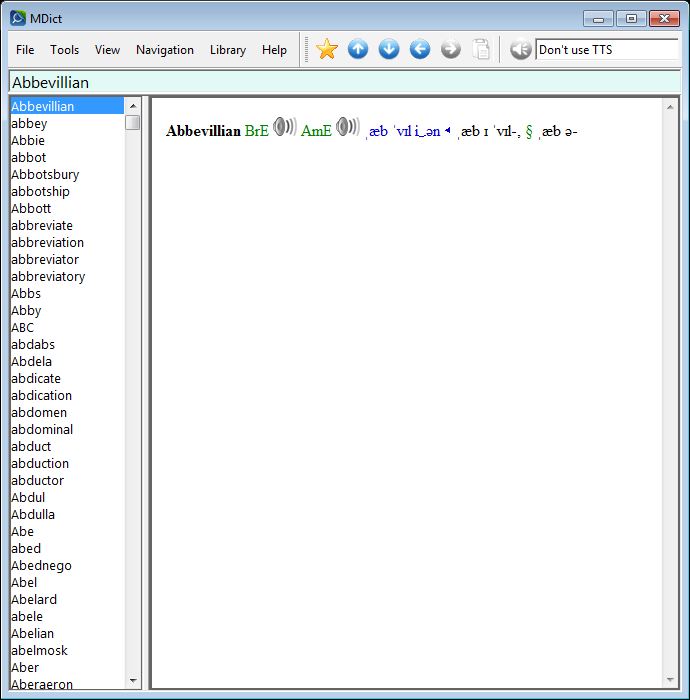Image resolution: width=690 pixels, height=700 pixels.
Task: Open the "Don't use TTS" combo box
Action: [x=606, y=49]
